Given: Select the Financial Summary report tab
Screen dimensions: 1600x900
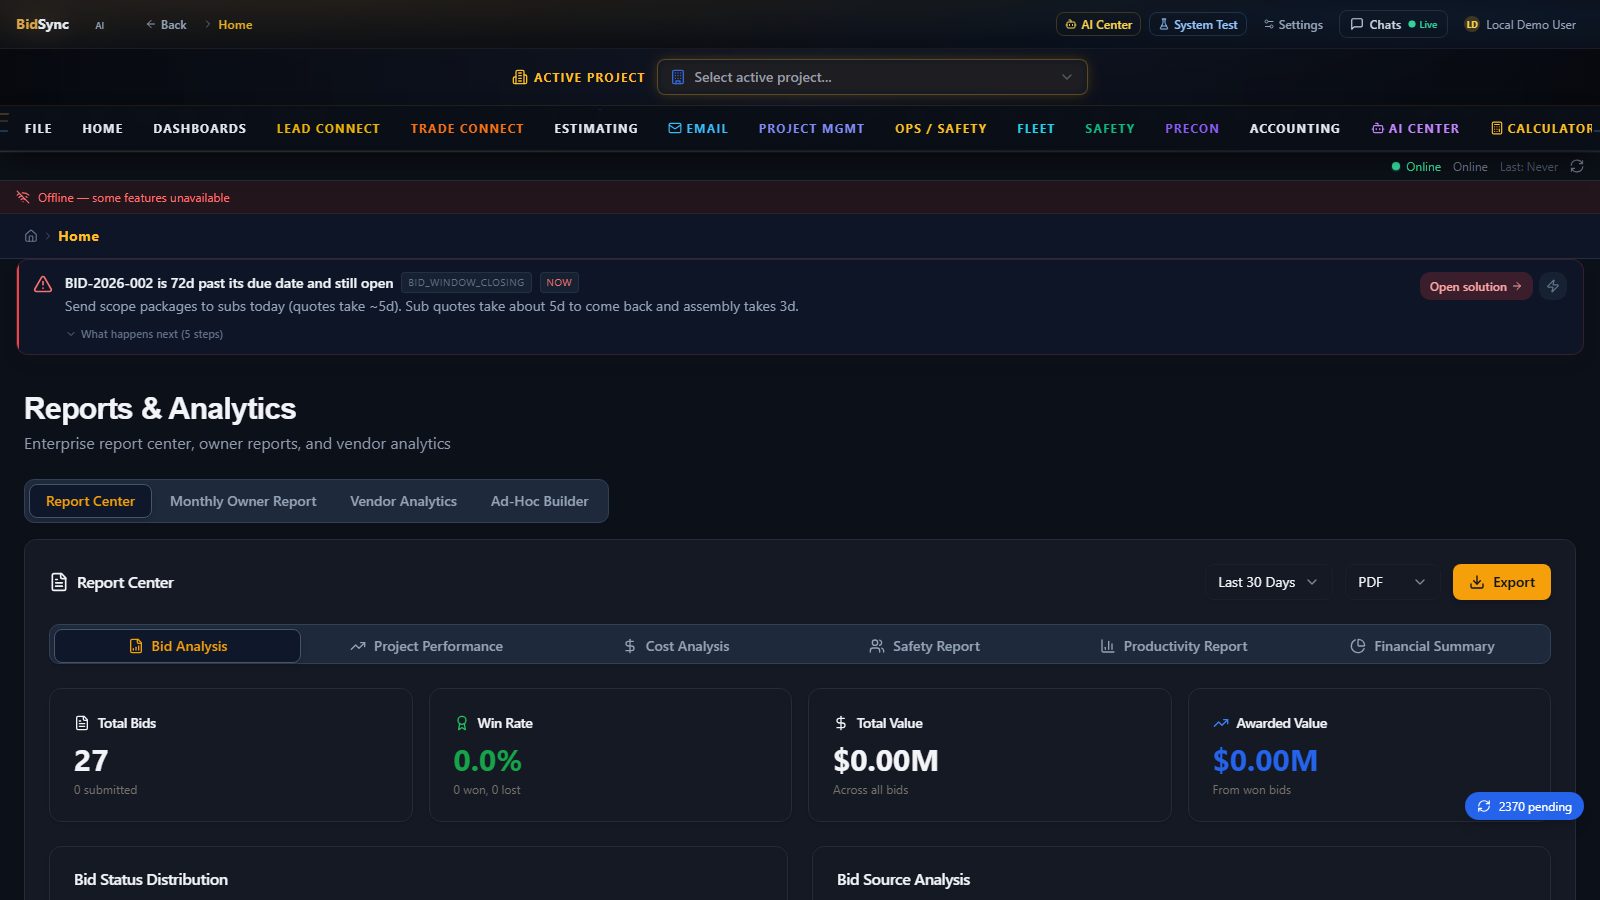Looking at the screenshot, I should click(x=1422, y=646).
